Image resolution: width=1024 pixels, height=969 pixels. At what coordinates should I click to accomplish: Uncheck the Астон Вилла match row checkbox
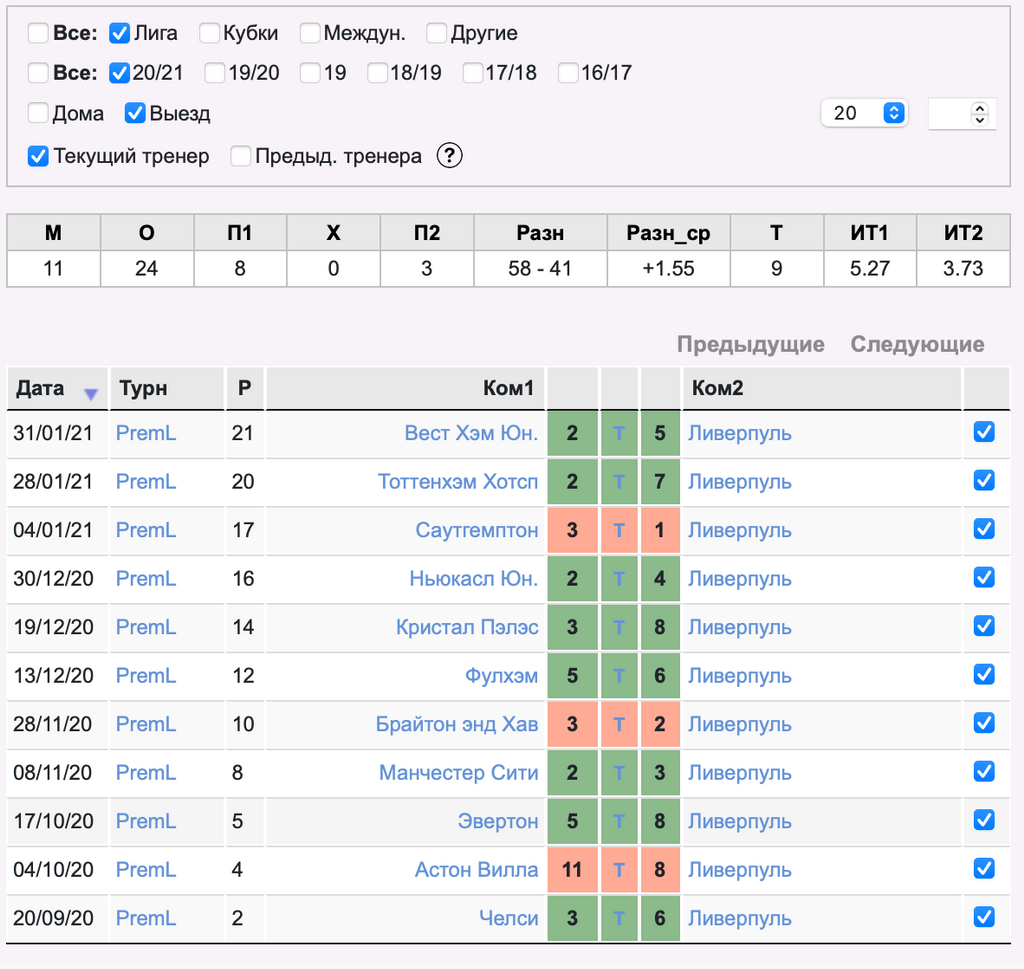pyautogui.click(x=984, y=868)
